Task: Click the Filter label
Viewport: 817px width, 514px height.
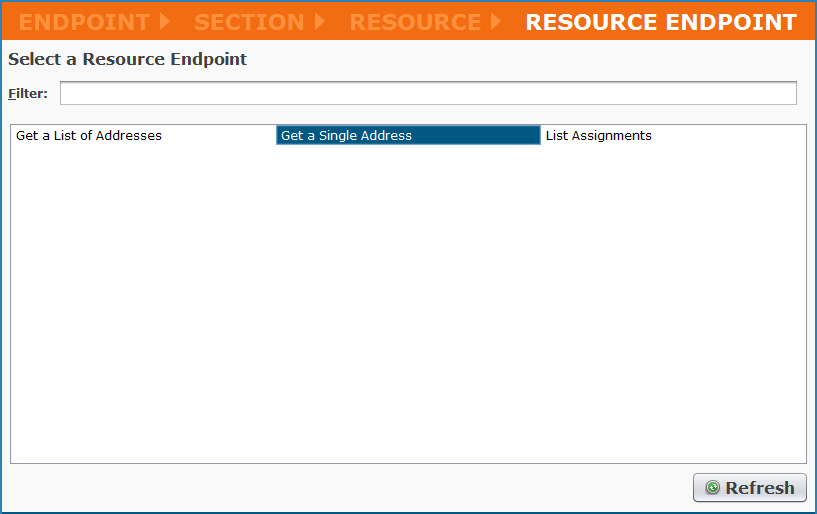Action: 28,93
